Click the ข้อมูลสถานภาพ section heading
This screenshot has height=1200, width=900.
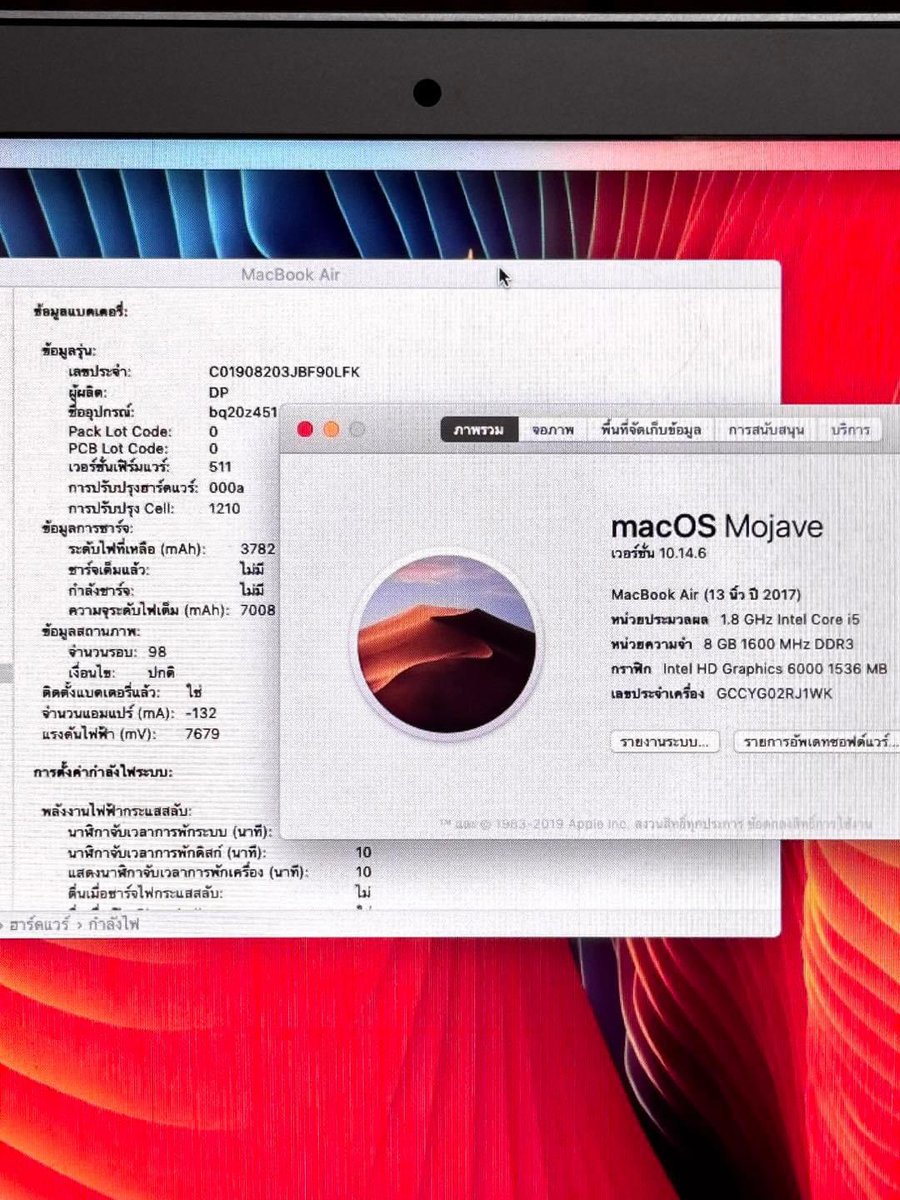point(91,632)
